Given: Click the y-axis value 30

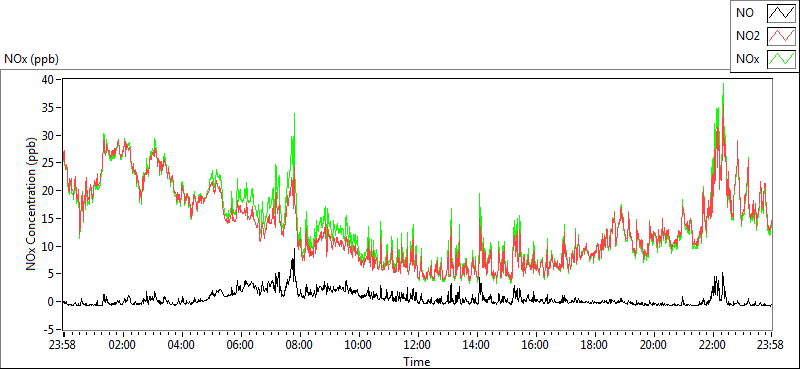Looking at the screenshot, I should point(48,135).
